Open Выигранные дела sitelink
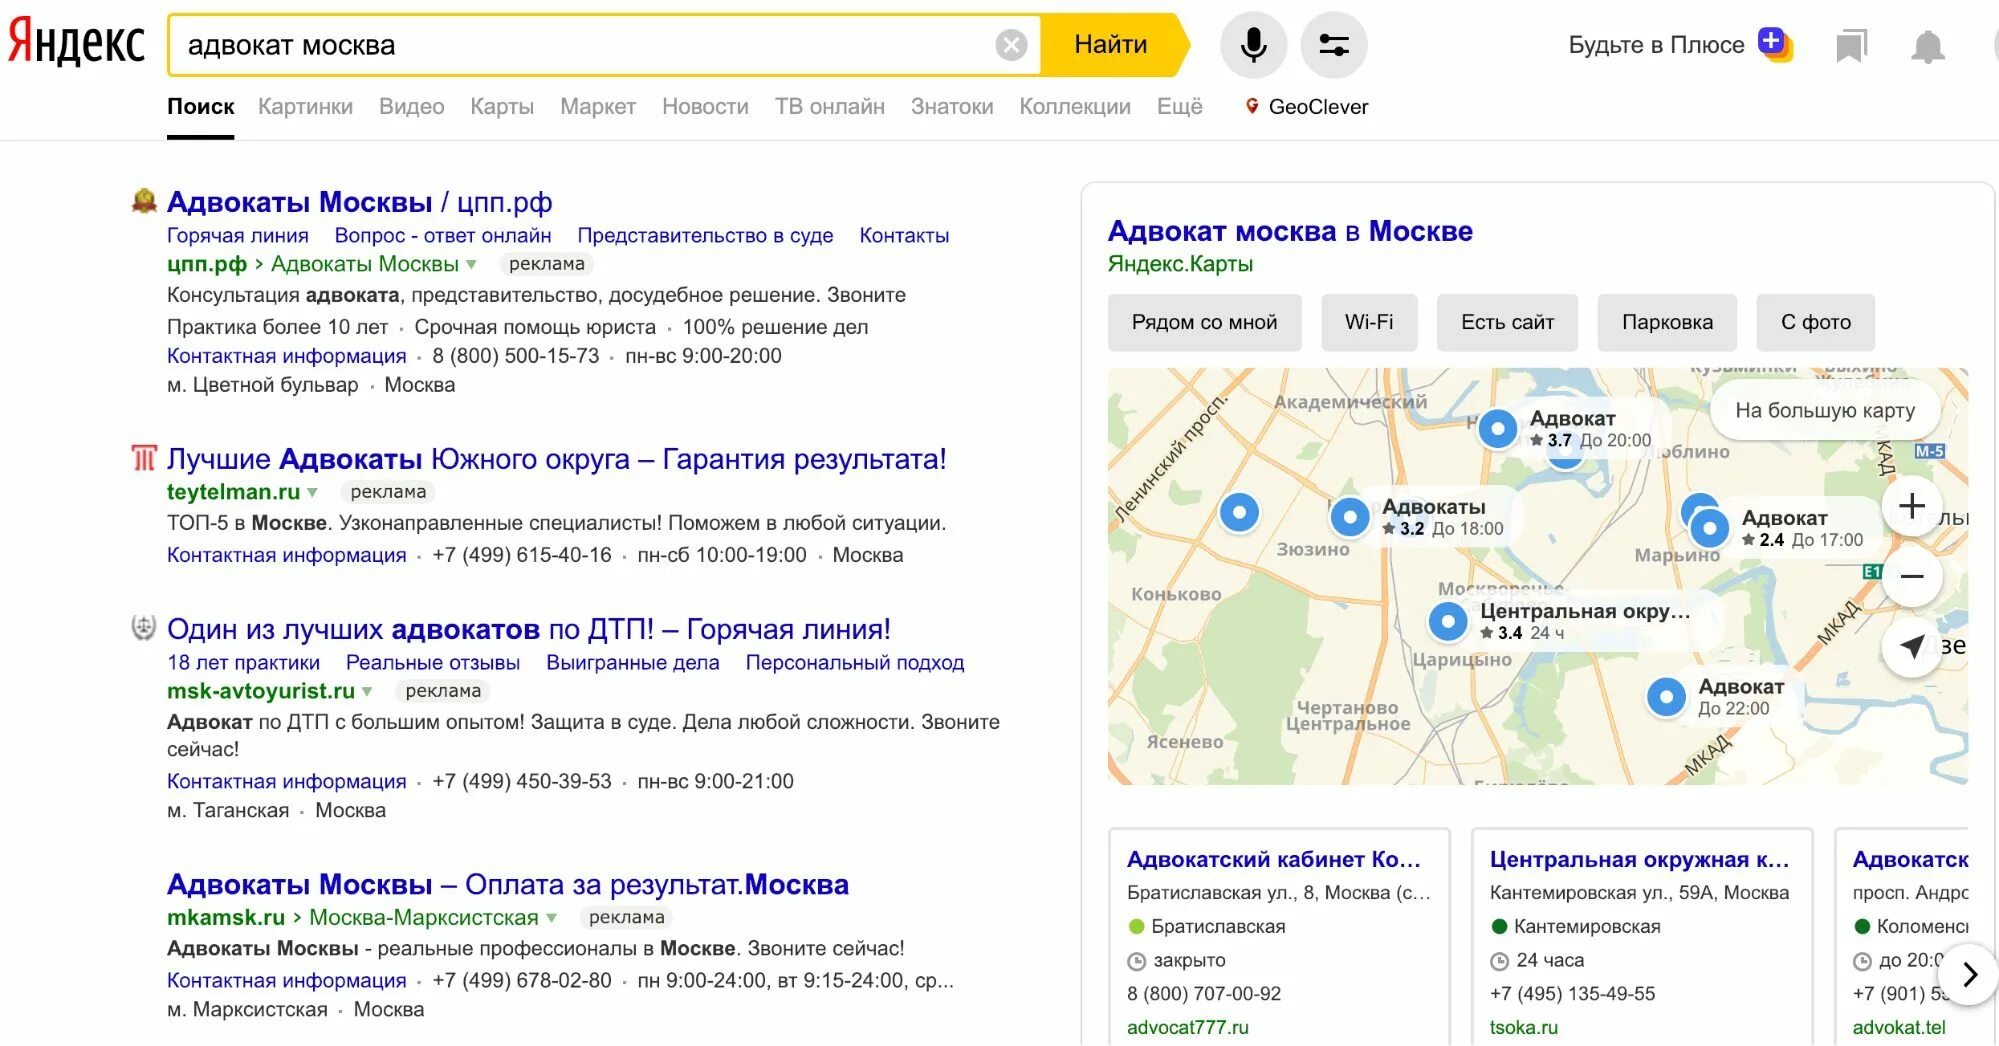This screenshot has width=1999, height=1046. pyautogui.click(x=632, y=662)
